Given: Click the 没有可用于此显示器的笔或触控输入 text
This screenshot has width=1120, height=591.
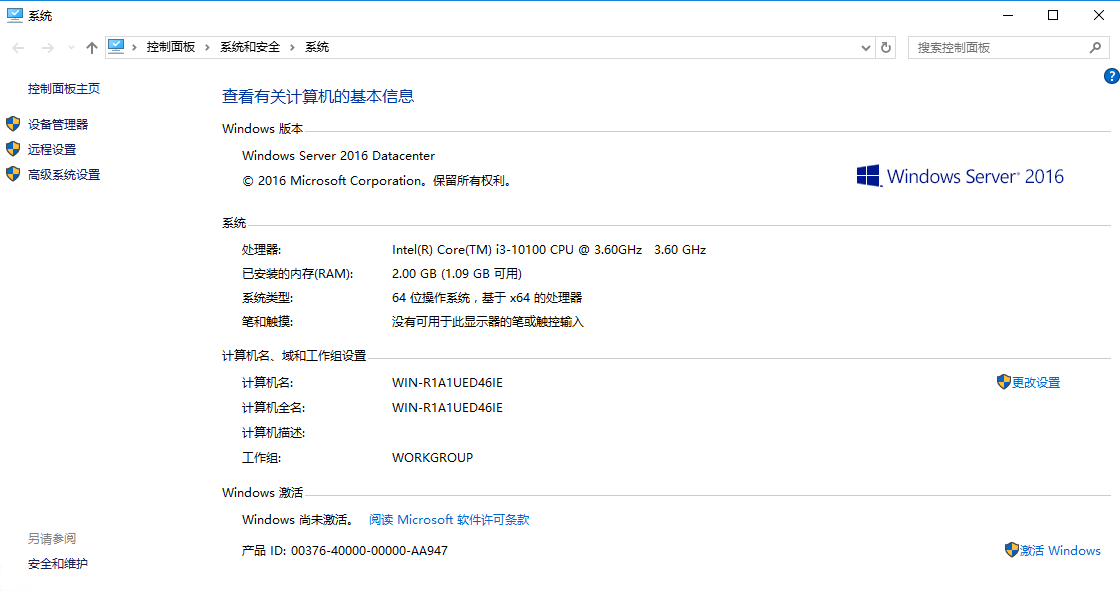Looking at the screenshot, I should coord(488,322).
